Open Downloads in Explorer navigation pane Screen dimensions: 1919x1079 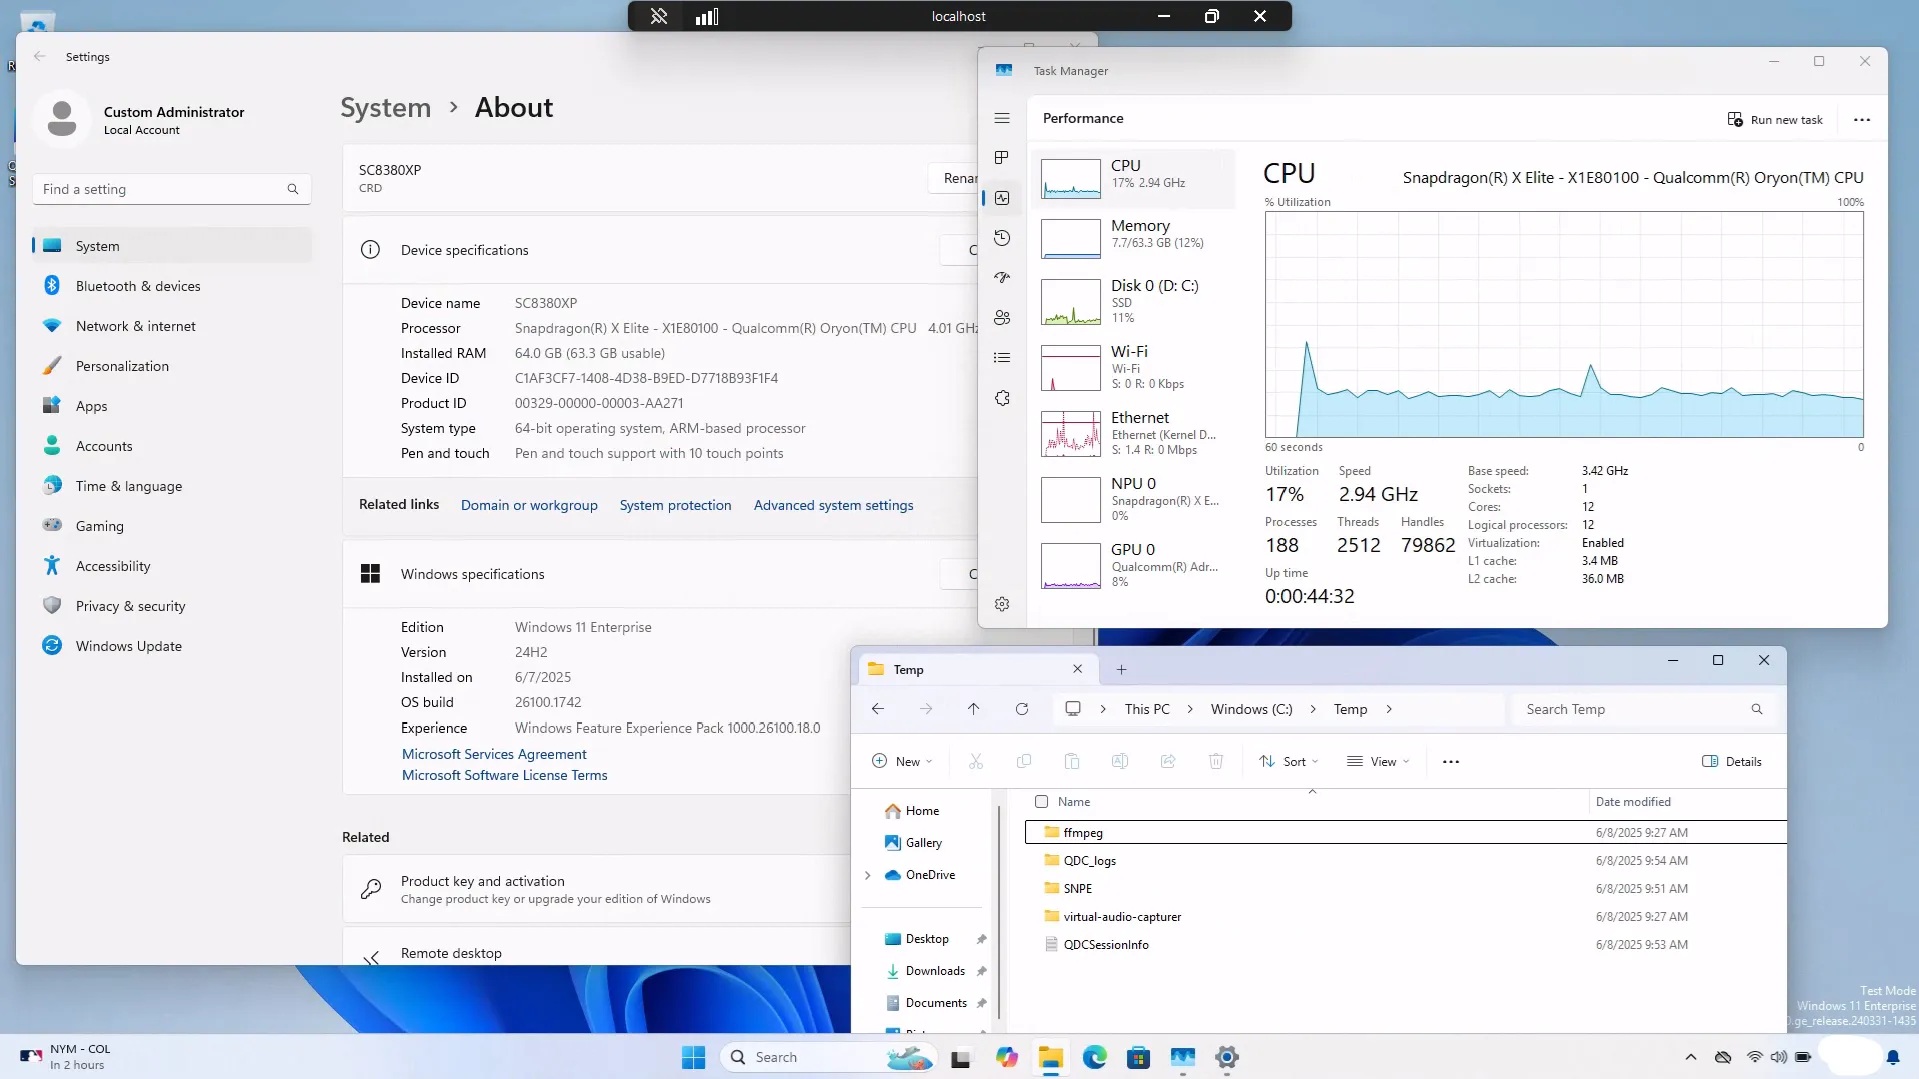click(x=925, y=971)
